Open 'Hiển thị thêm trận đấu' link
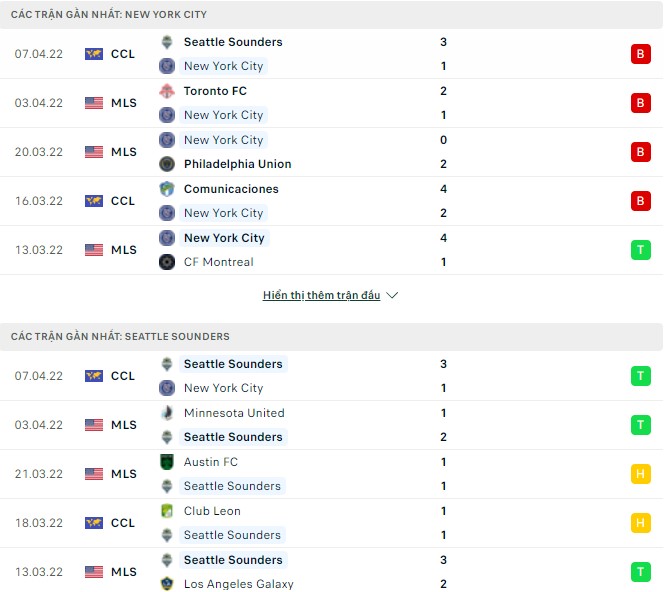This screenshot has width=670, height=592. point(321,296)
